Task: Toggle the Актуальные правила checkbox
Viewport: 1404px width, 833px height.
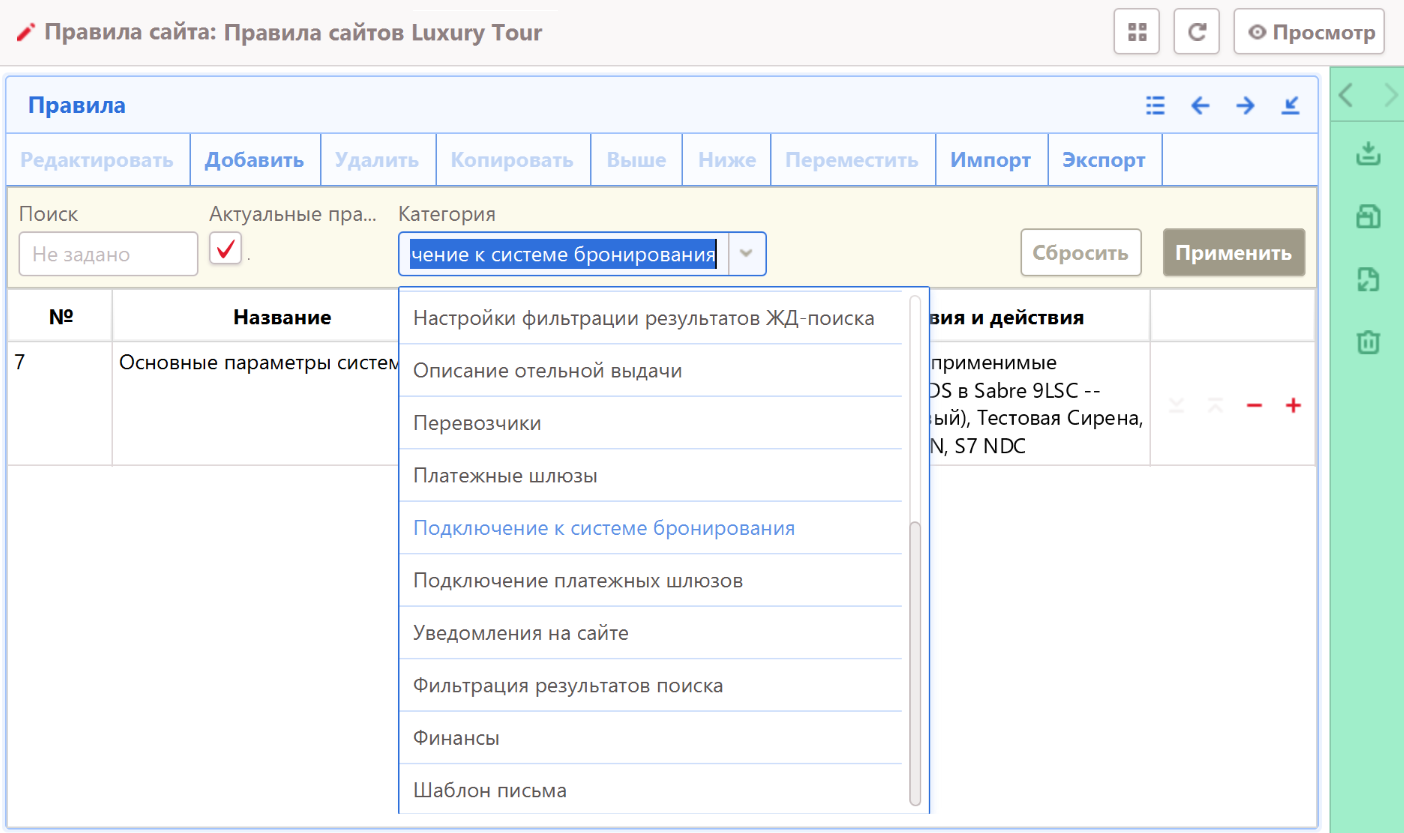Action: pos(226,249)
